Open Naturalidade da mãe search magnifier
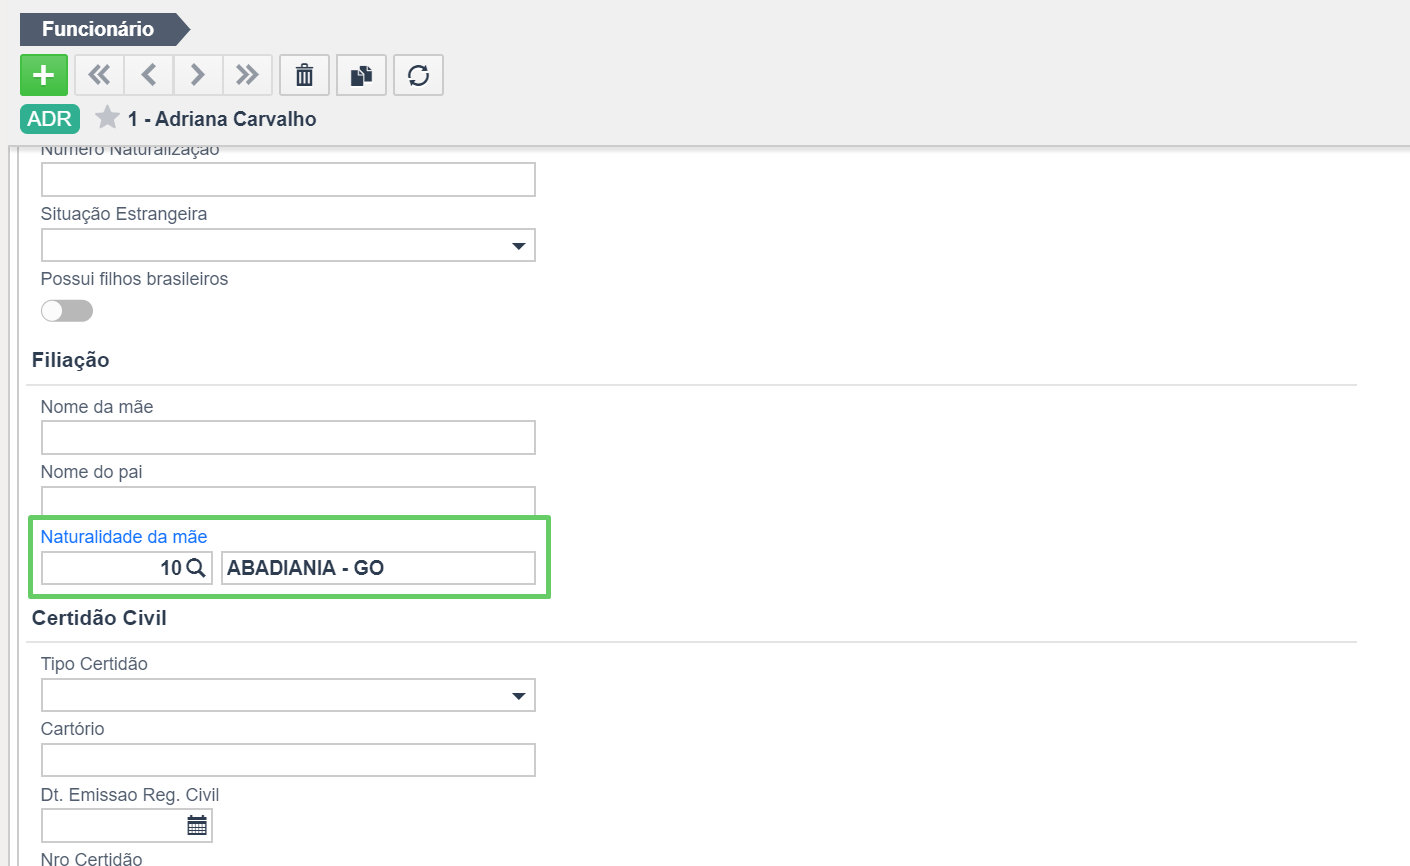The height and width of the screenshot is (866, 1410). click(196, 568)
